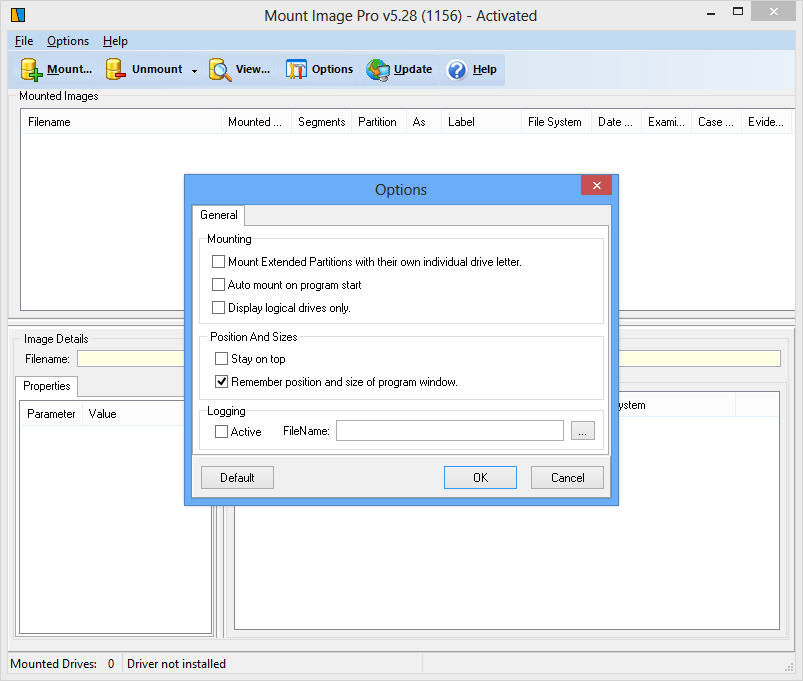This screenshot has height=681, width=803.
Task: Click the Label column header
Action: pos(481,122)
